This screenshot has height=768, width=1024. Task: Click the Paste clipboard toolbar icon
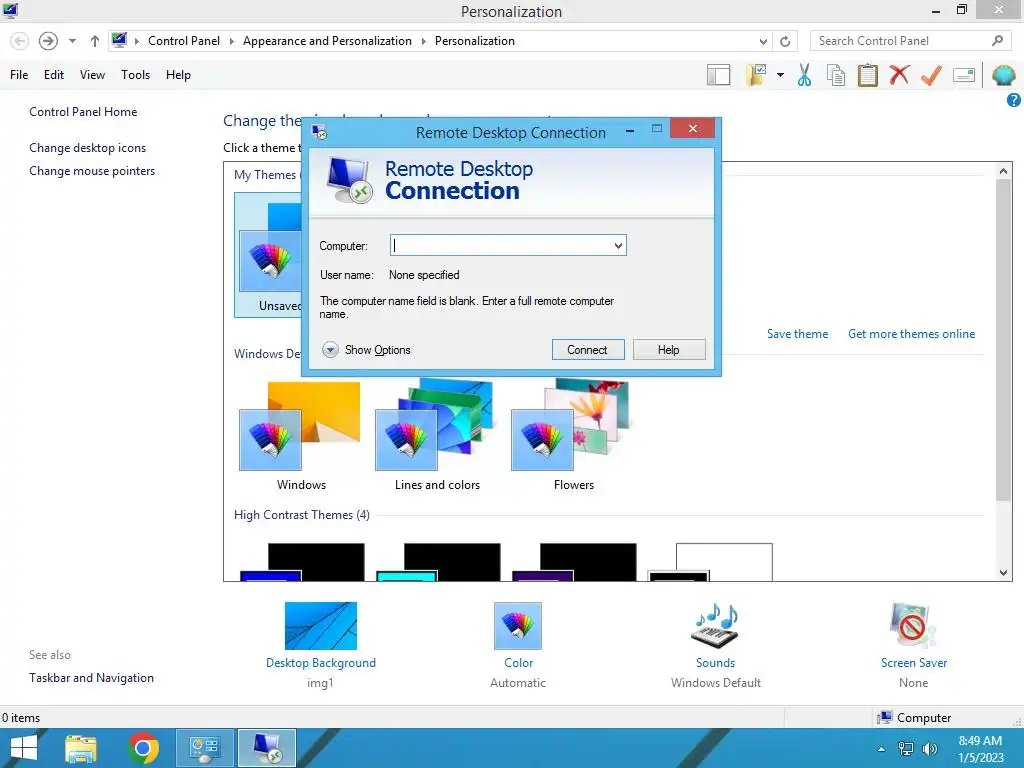pos(867,75)
